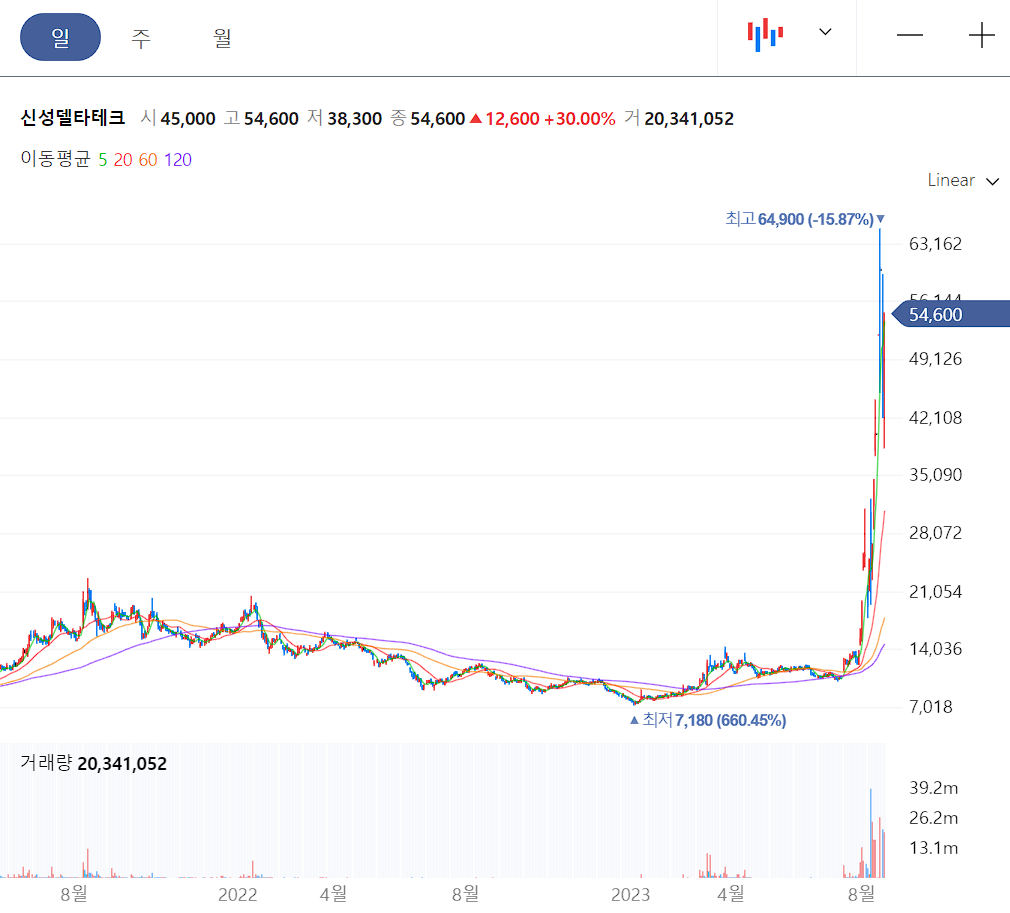
Task: Click the 35,090 price axis label
Action: (935, 475)
